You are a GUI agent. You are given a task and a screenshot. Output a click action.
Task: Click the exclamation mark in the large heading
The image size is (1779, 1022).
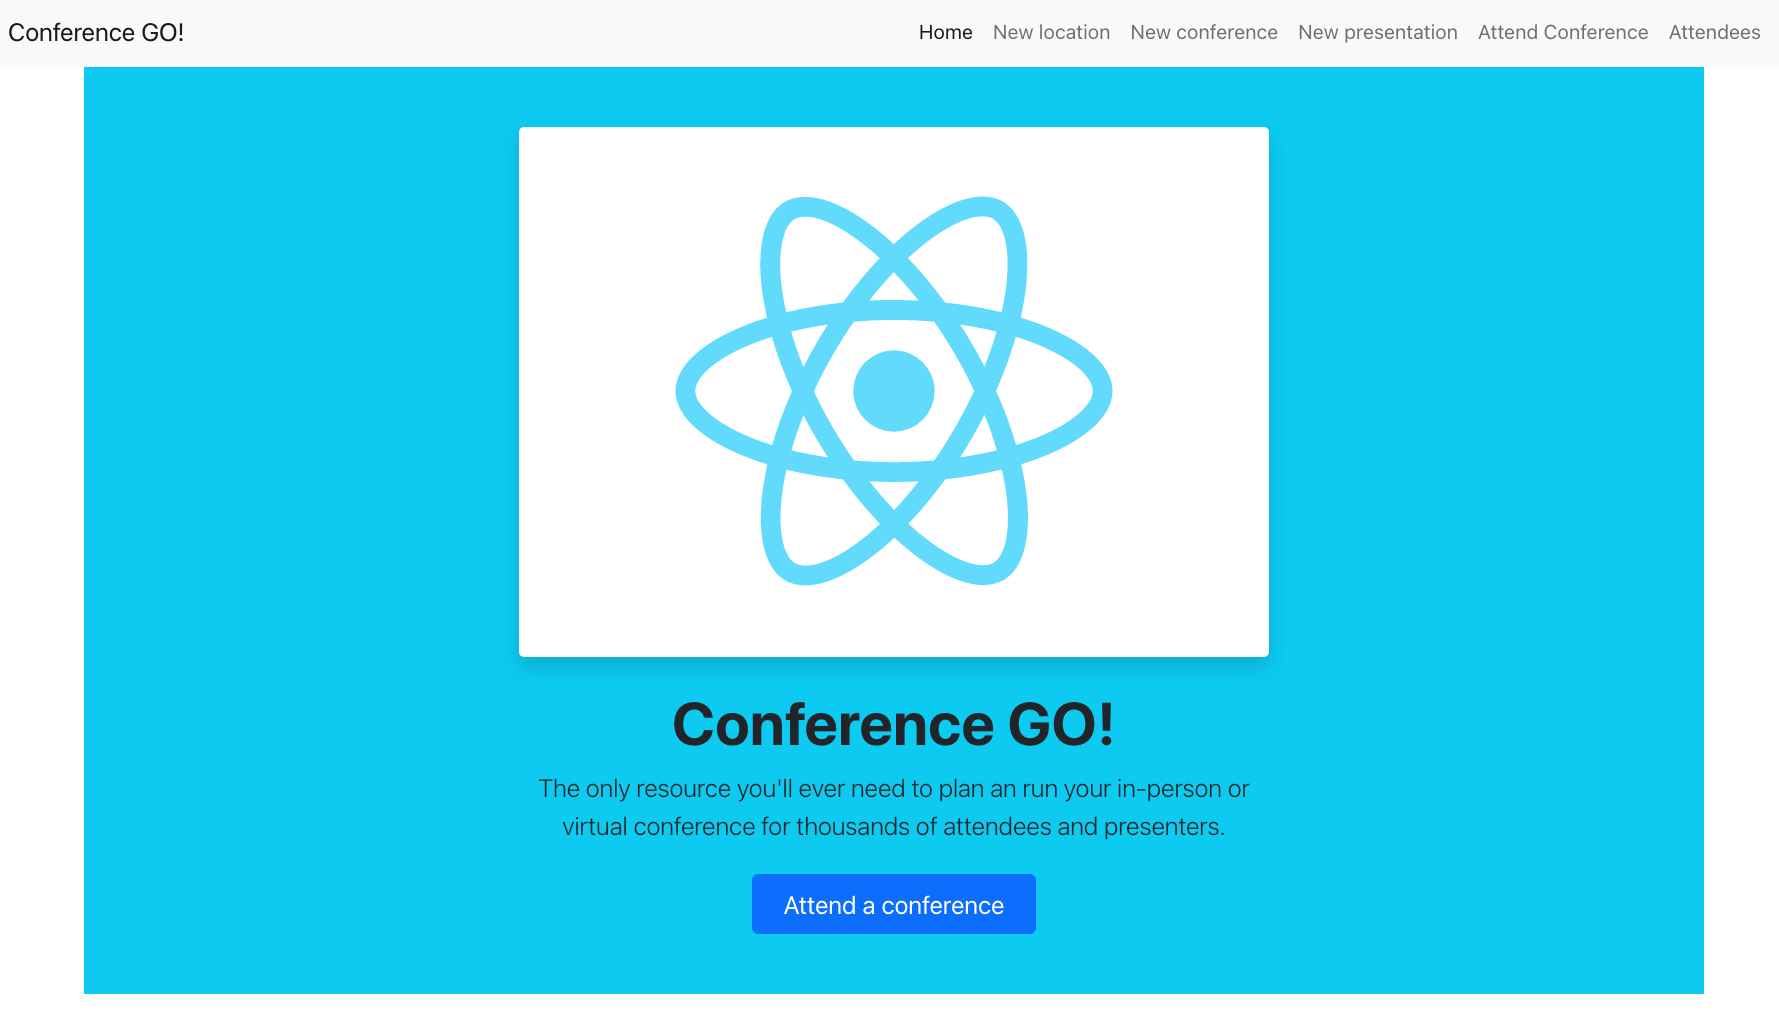(1105, 724)
